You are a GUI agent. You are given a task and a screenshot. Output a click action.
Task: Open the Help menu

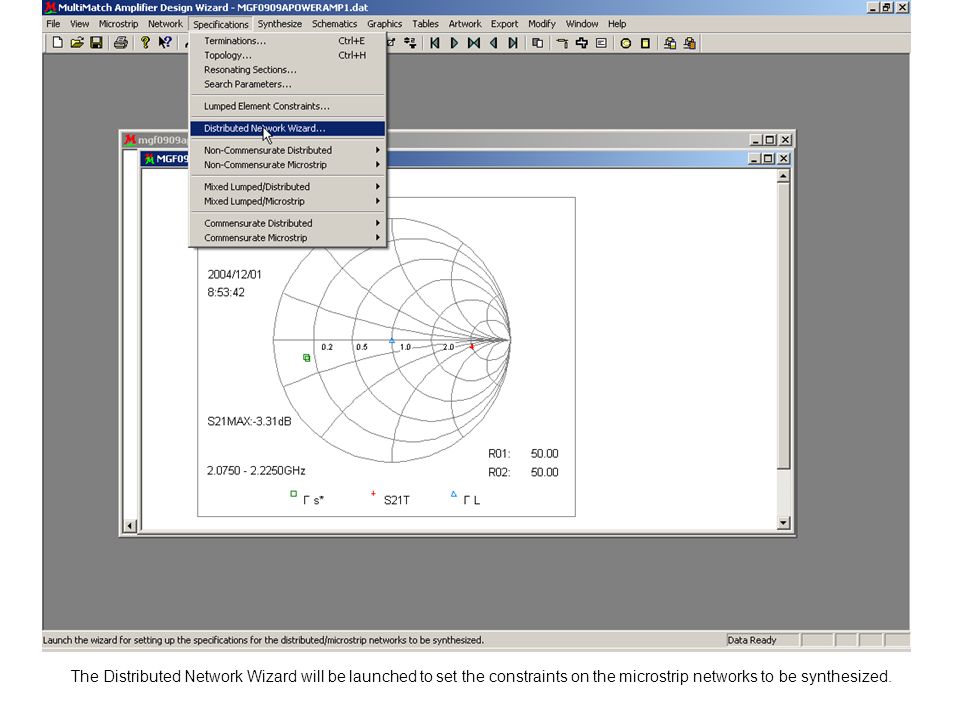617,24
